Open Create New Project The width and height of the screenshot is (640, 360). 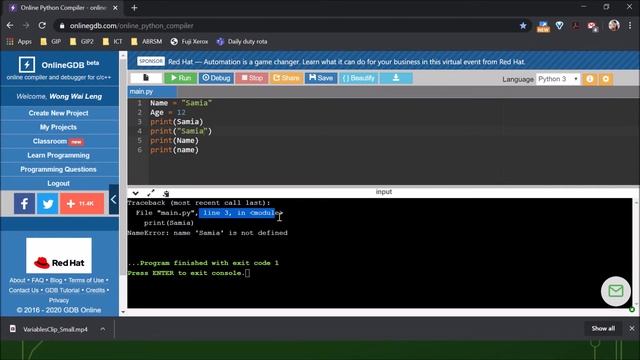(58, 113)
